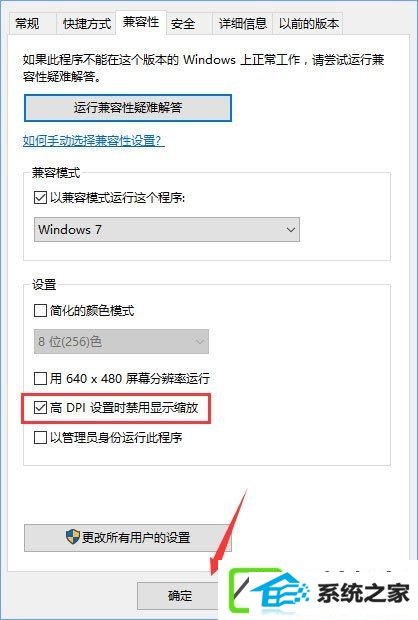Open the Windows 7 compatibility dropdown
The height and width of the screenshot is (620, 418).
tap(167, 229)
